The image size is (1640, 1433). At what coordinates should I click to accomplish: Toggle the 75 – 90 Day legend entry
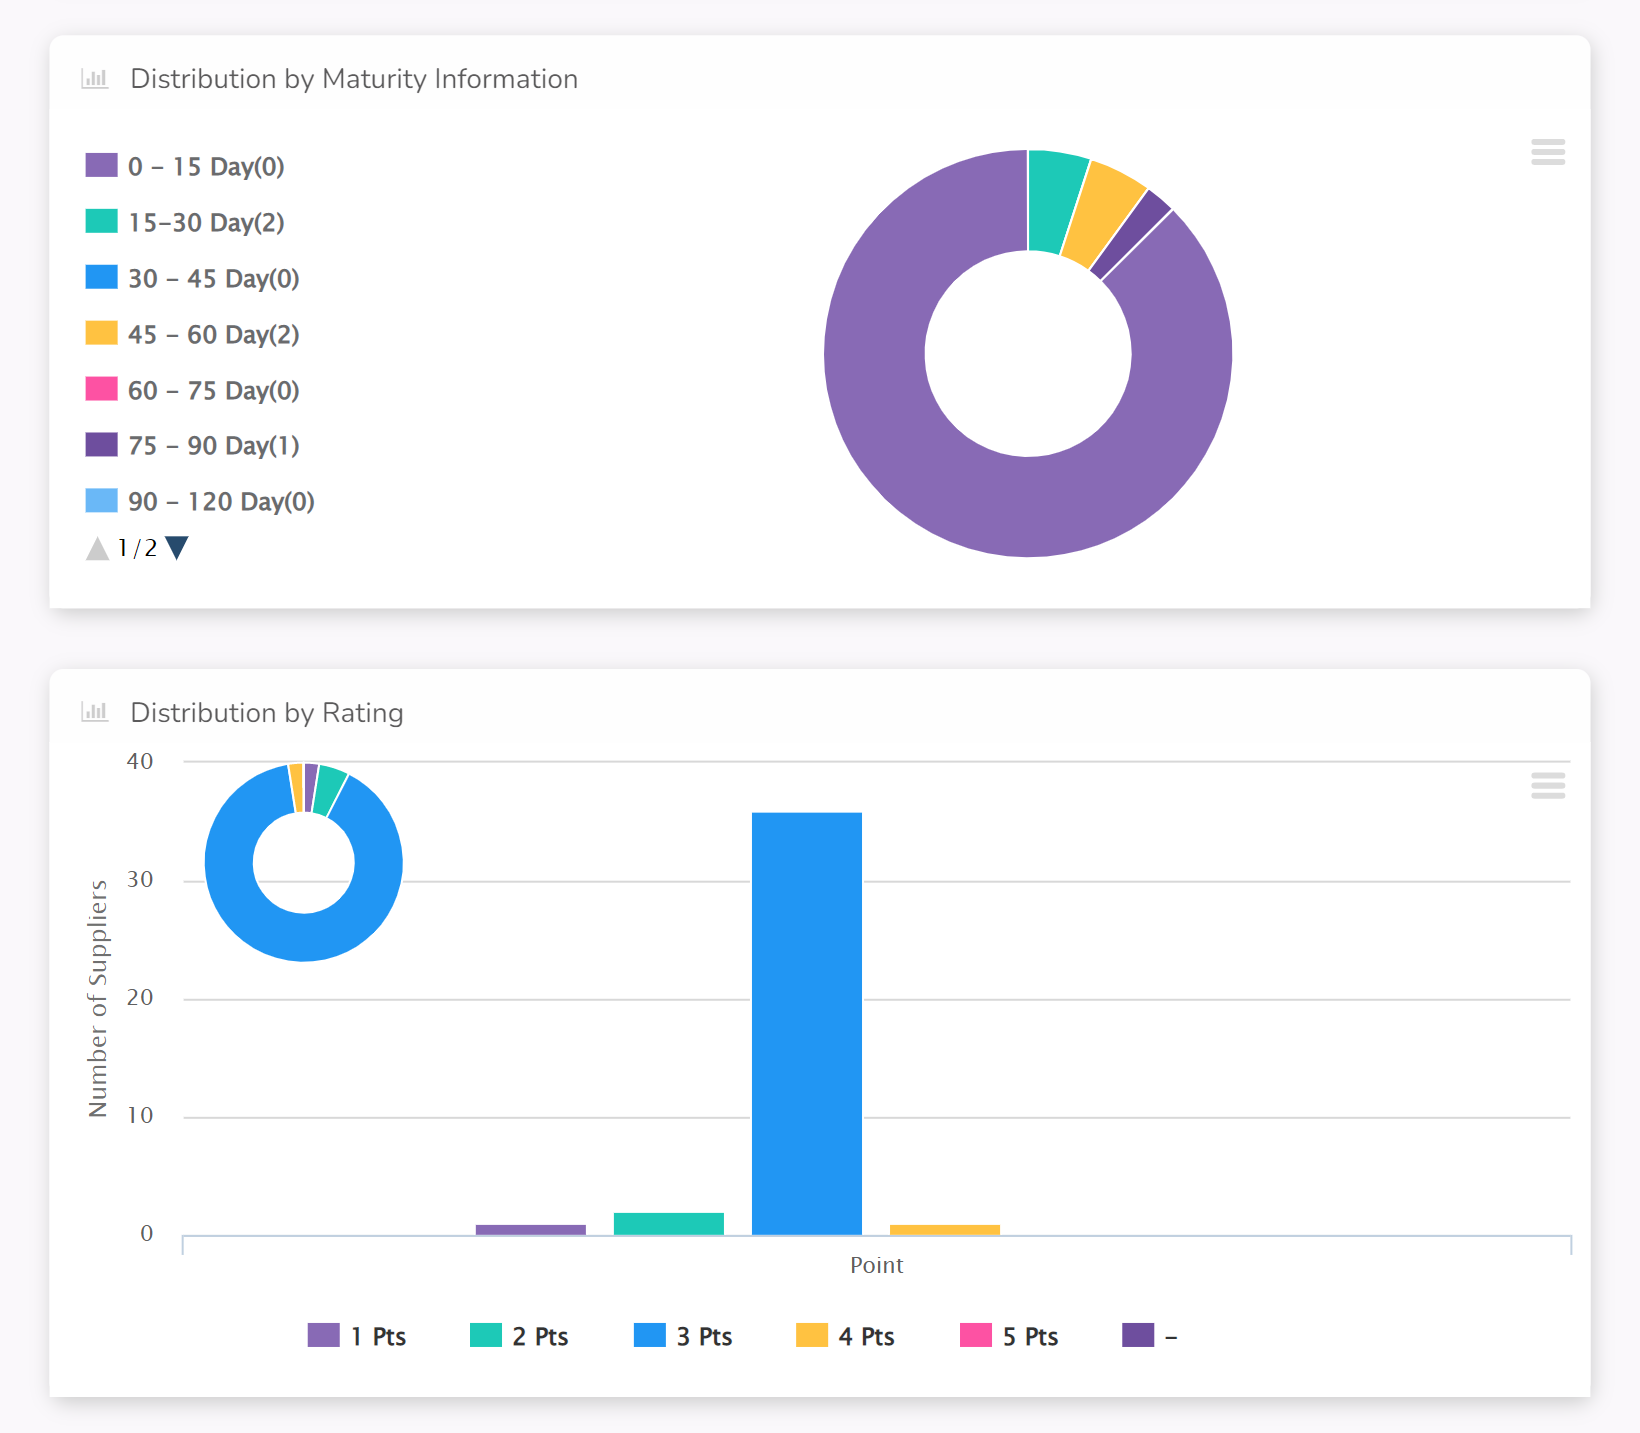click(192, 445)
